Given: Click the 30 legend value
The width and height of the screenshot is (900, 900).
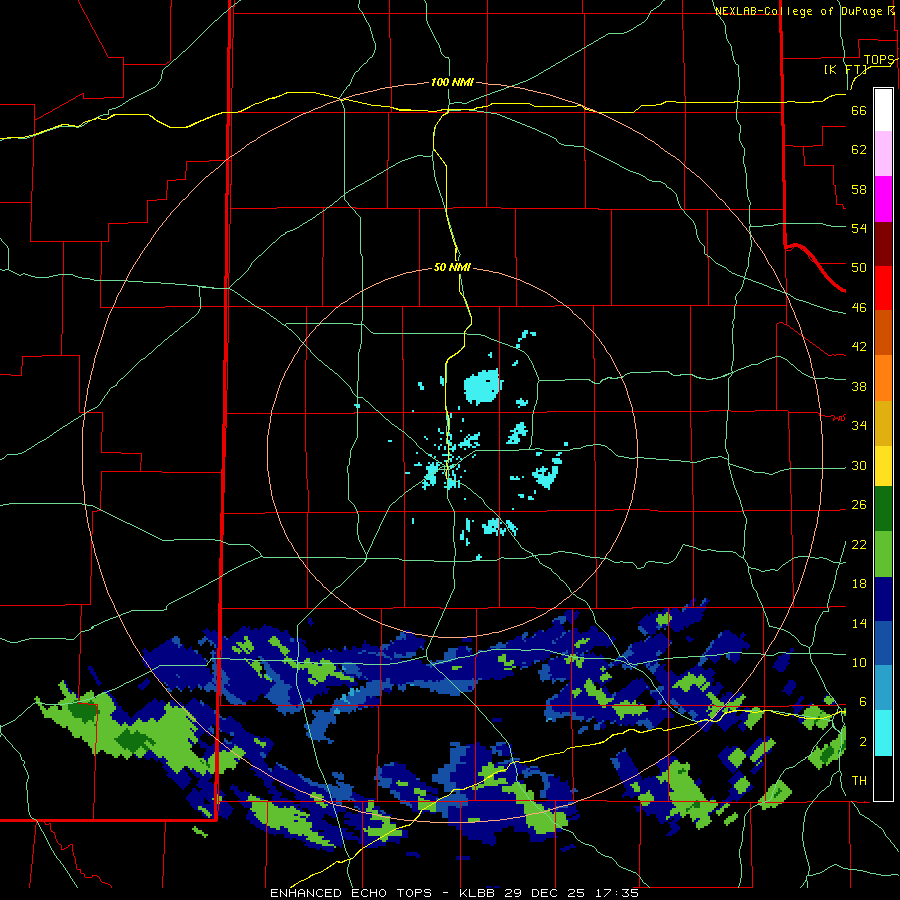Looking at the screenshot, I should click(x=859, y=465).
